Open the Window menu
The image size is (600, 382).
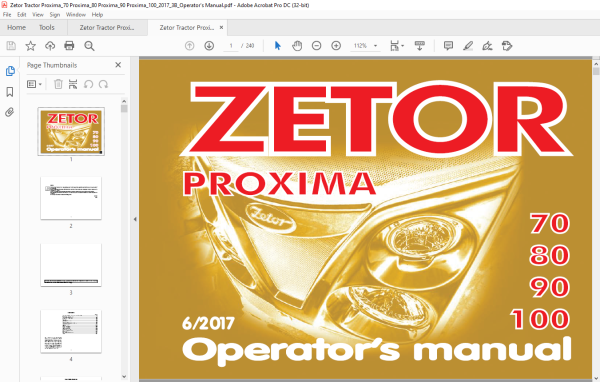tap(76, 15)
